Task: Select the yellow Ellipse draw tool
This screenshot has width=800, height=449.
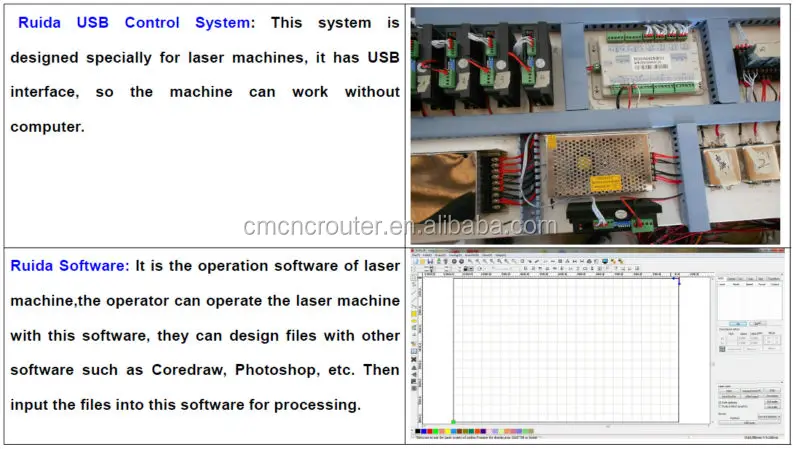Action: point(414,321)
